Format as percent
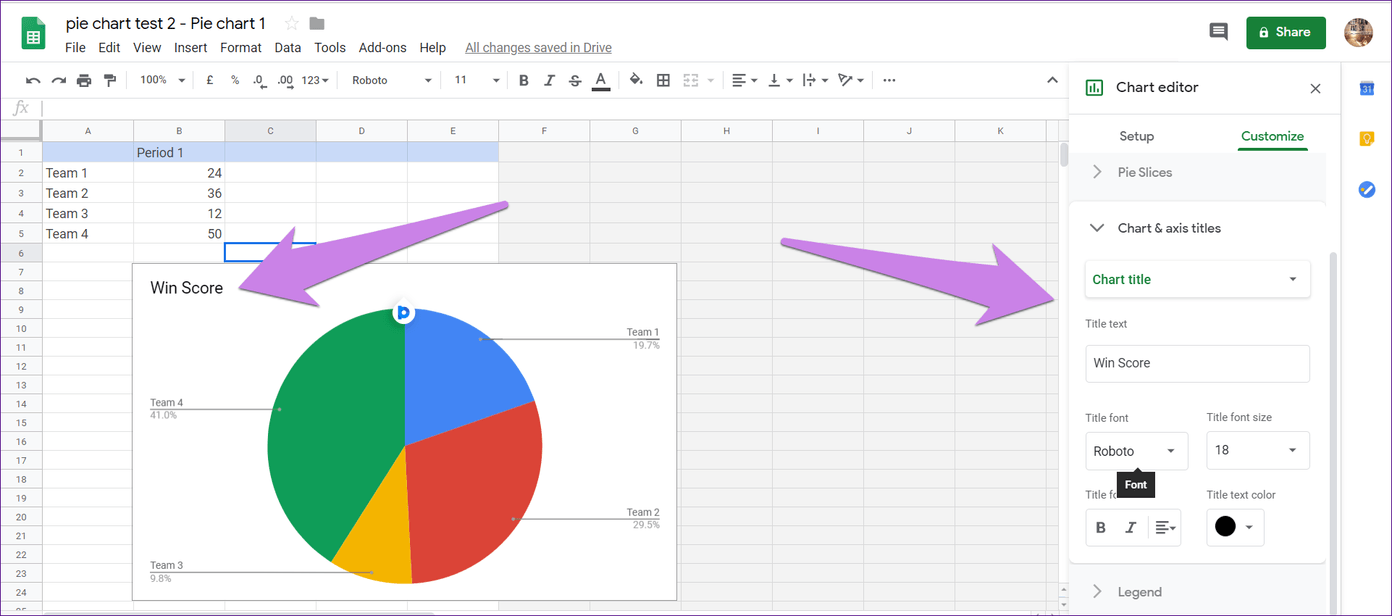This screenshot has width=1392, height=616. click(x=235, y=80)
